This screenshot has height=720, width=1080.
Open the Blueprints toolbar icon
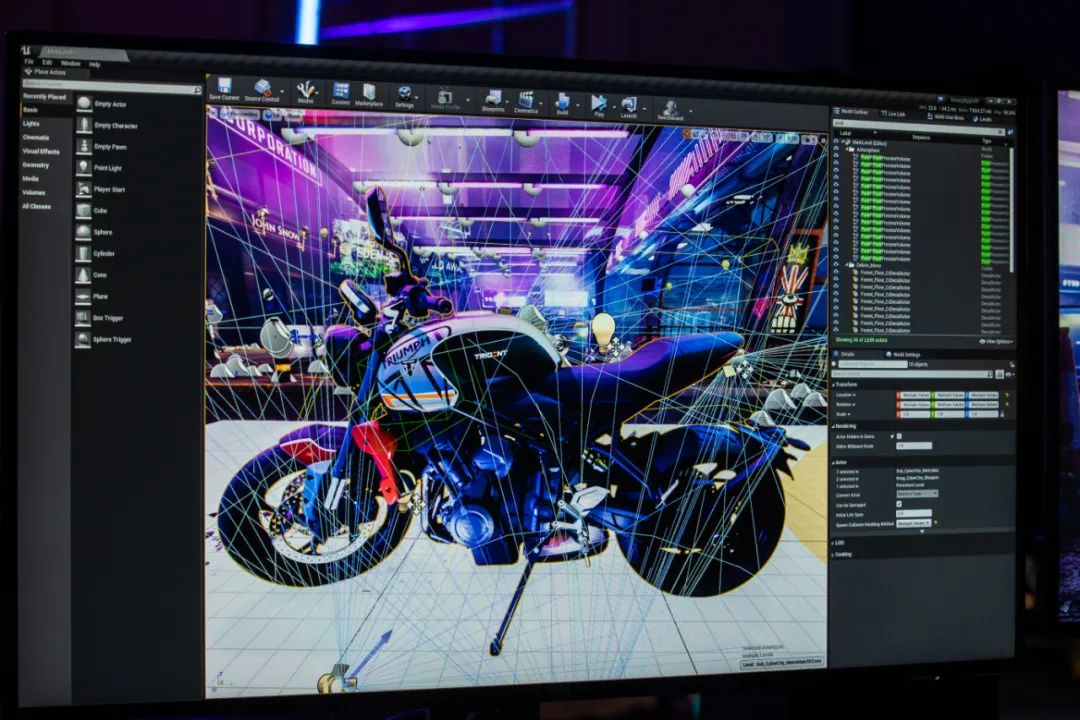492,99
